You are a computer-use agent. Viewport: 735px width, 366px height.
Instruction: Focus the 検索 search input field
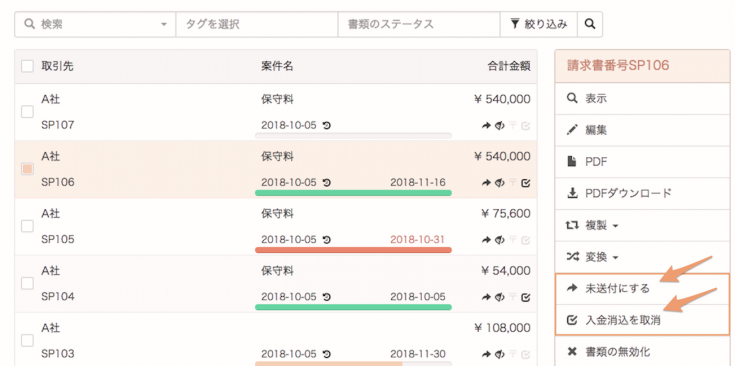click(x=96, y=24)
